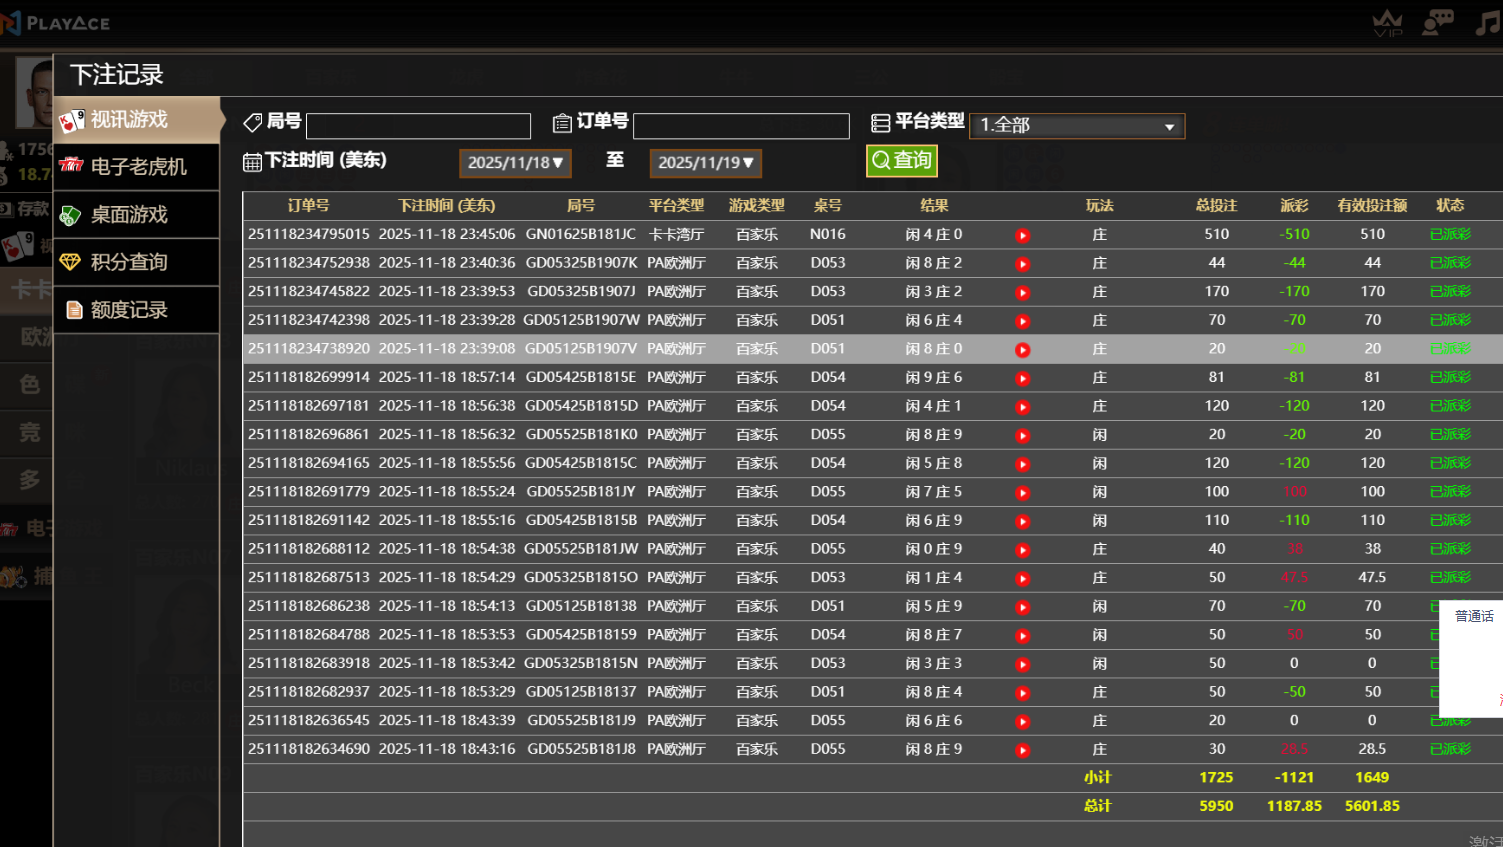Open the 平台类型 dropdown showing 1.全部
The width and height of the screenshot is (1503, 847).
pos(1077,125)
